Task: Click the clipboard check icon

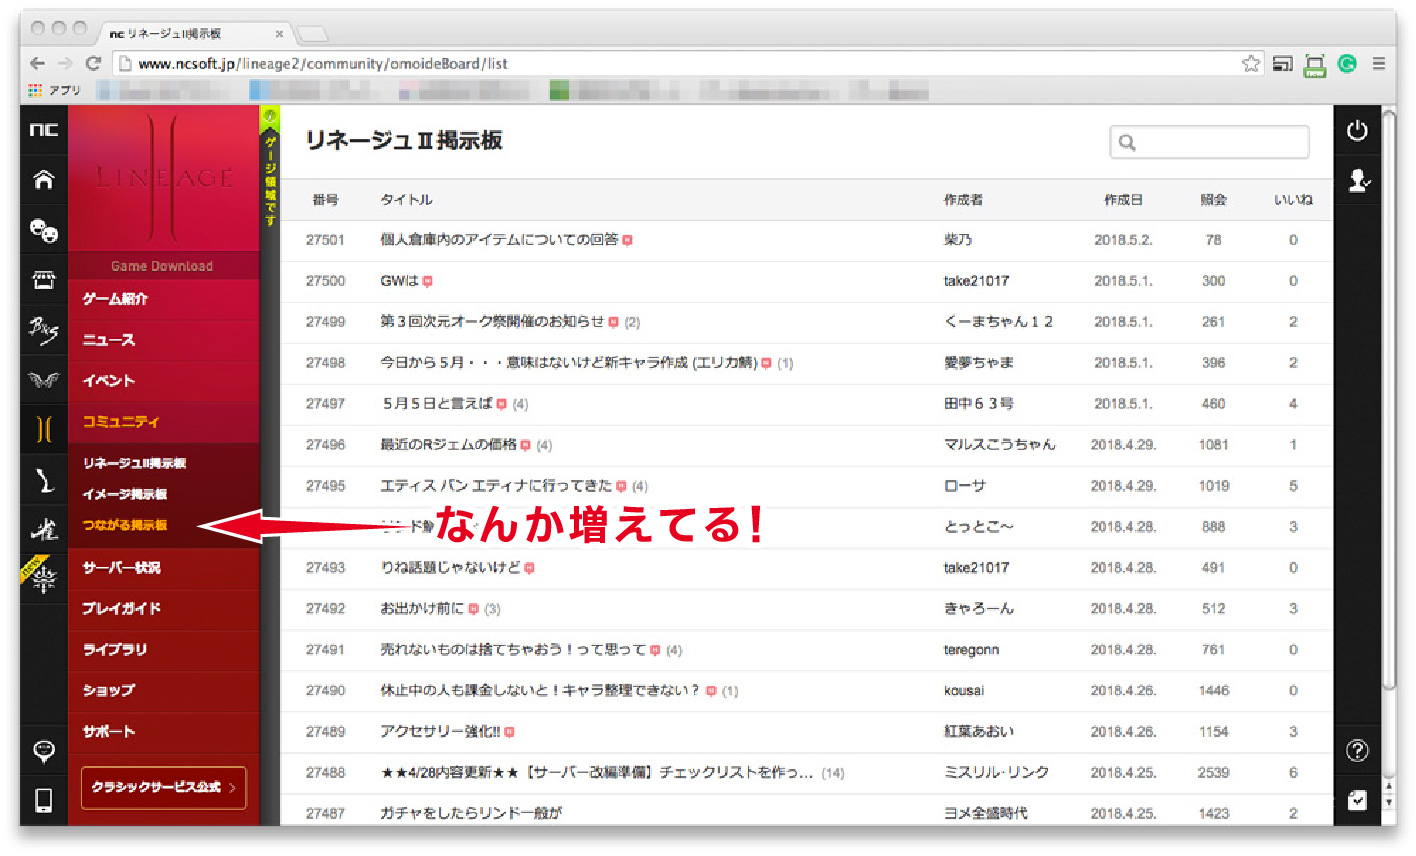Action: click(1357, 800)
